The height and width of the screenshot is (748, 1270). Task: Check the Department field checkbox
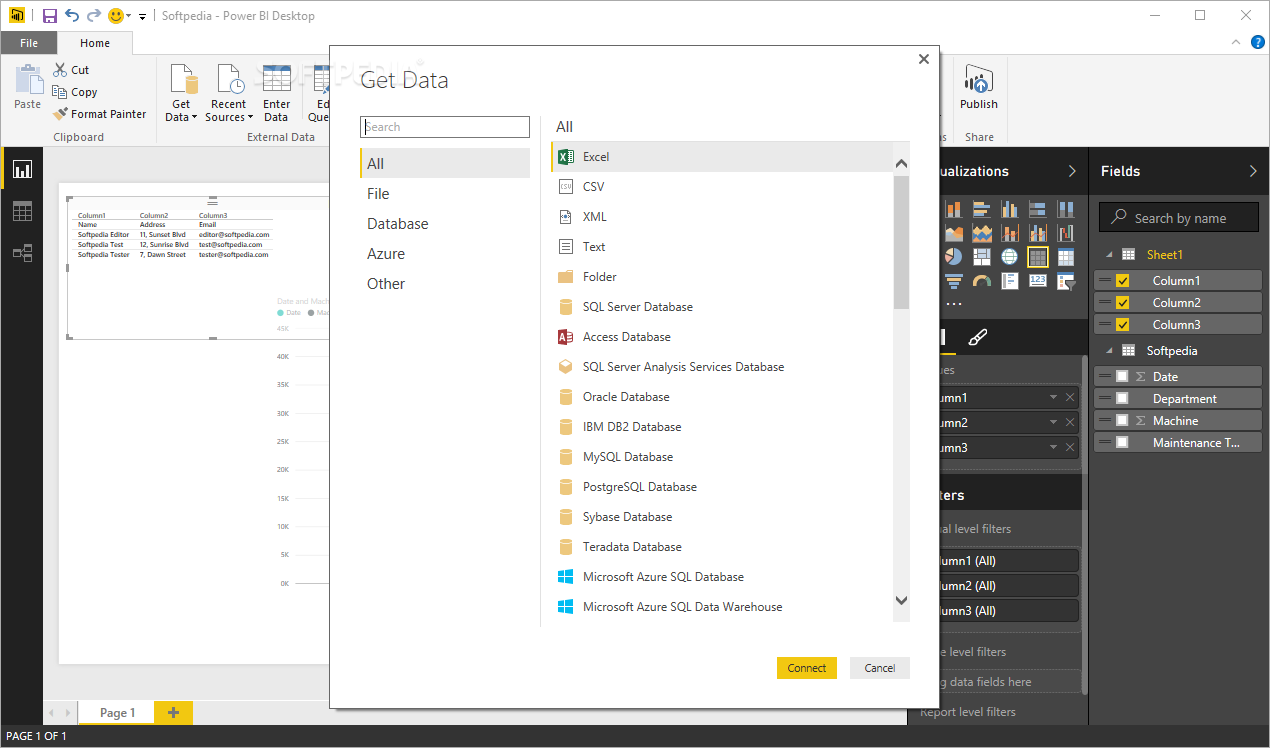[1122, 399]
